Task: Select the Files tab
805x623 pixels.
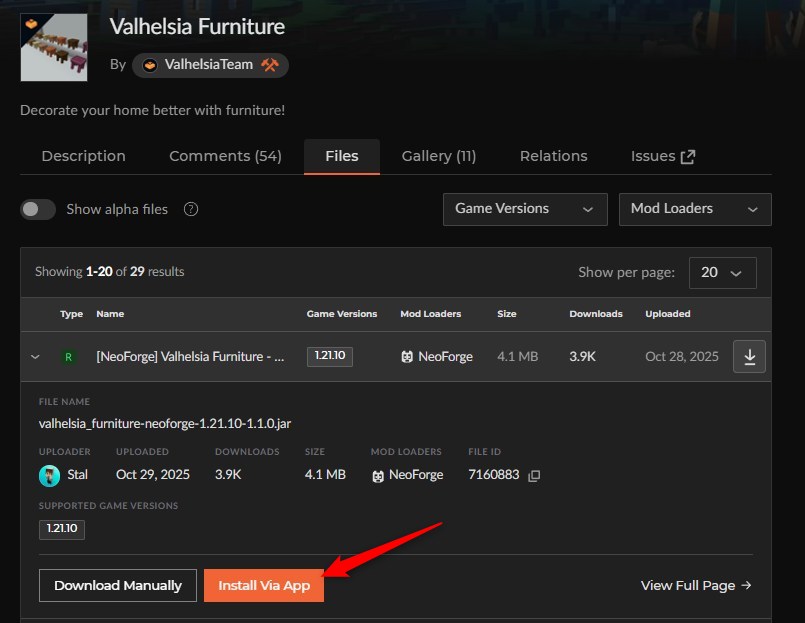Action: (x=342, y=156)
